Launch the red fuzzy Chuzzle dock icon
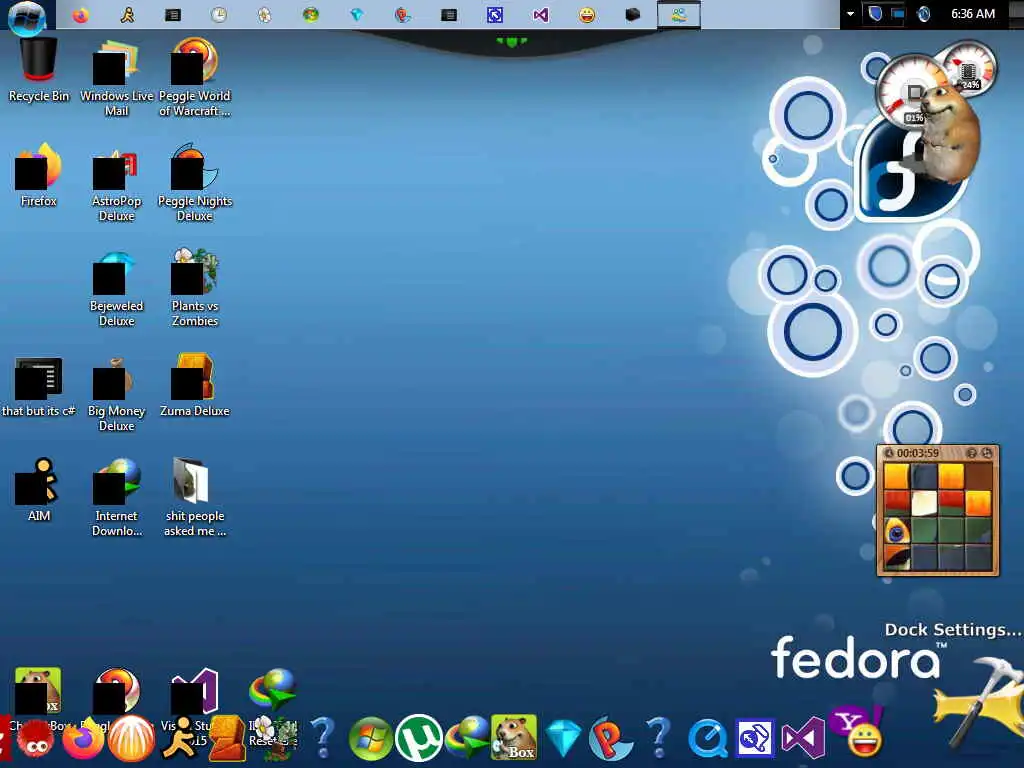Screen dimensions: 1024x768 (36, 739)
